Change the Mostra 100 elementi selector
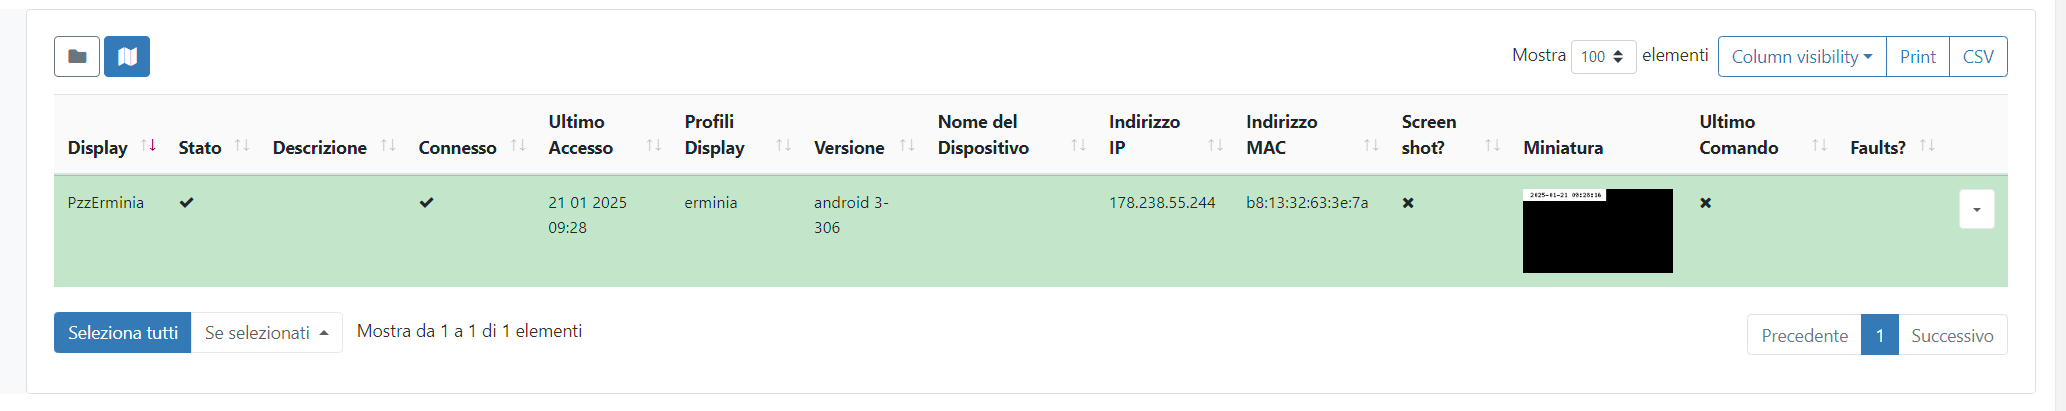This screenshot has width=2066, height=411. (x=1603, y=57)
